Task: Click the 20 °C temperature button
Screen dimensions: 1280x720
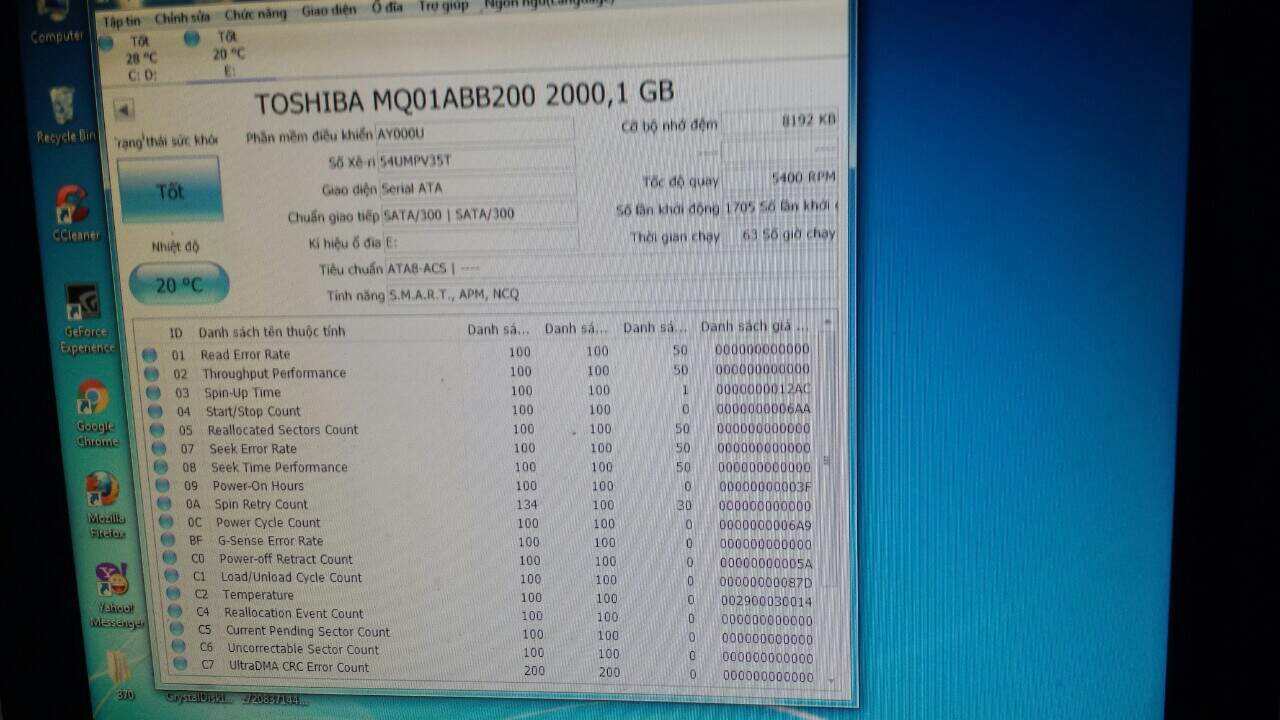Action: [179, 285]
